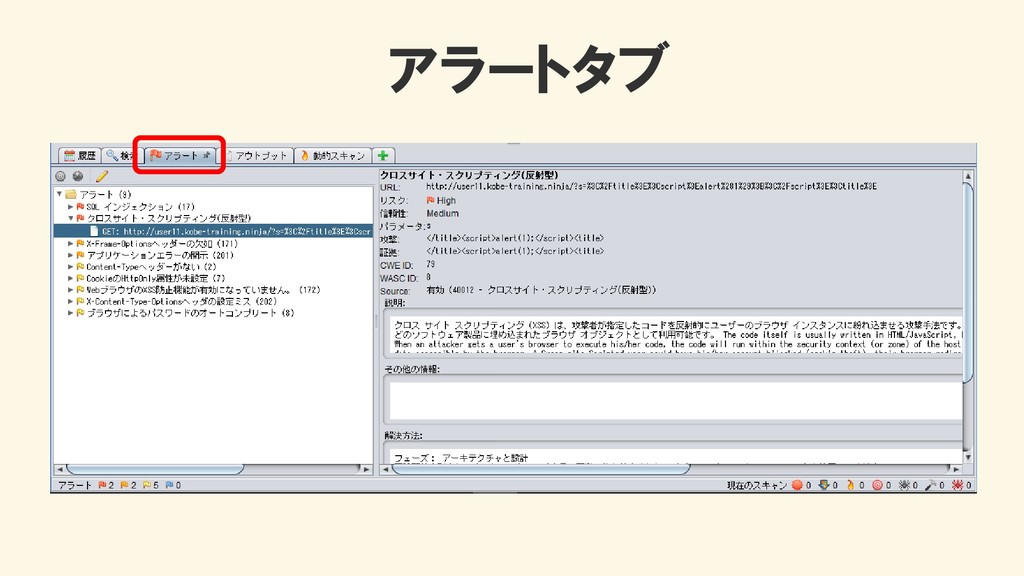The height and width of the screenshot is (576, 1024).
Task: Expand the SQL インジェクション (17) node
Action: point(71,206)
